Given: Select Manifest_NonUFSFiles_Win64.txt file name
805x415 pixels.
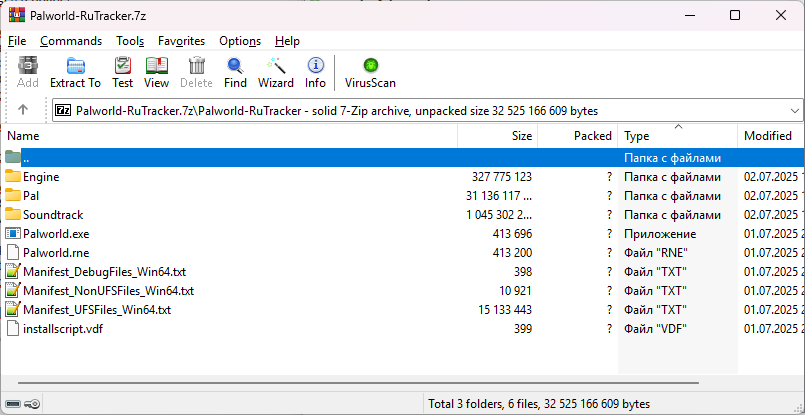Looking at the screenshot, I should click(108, 291).
